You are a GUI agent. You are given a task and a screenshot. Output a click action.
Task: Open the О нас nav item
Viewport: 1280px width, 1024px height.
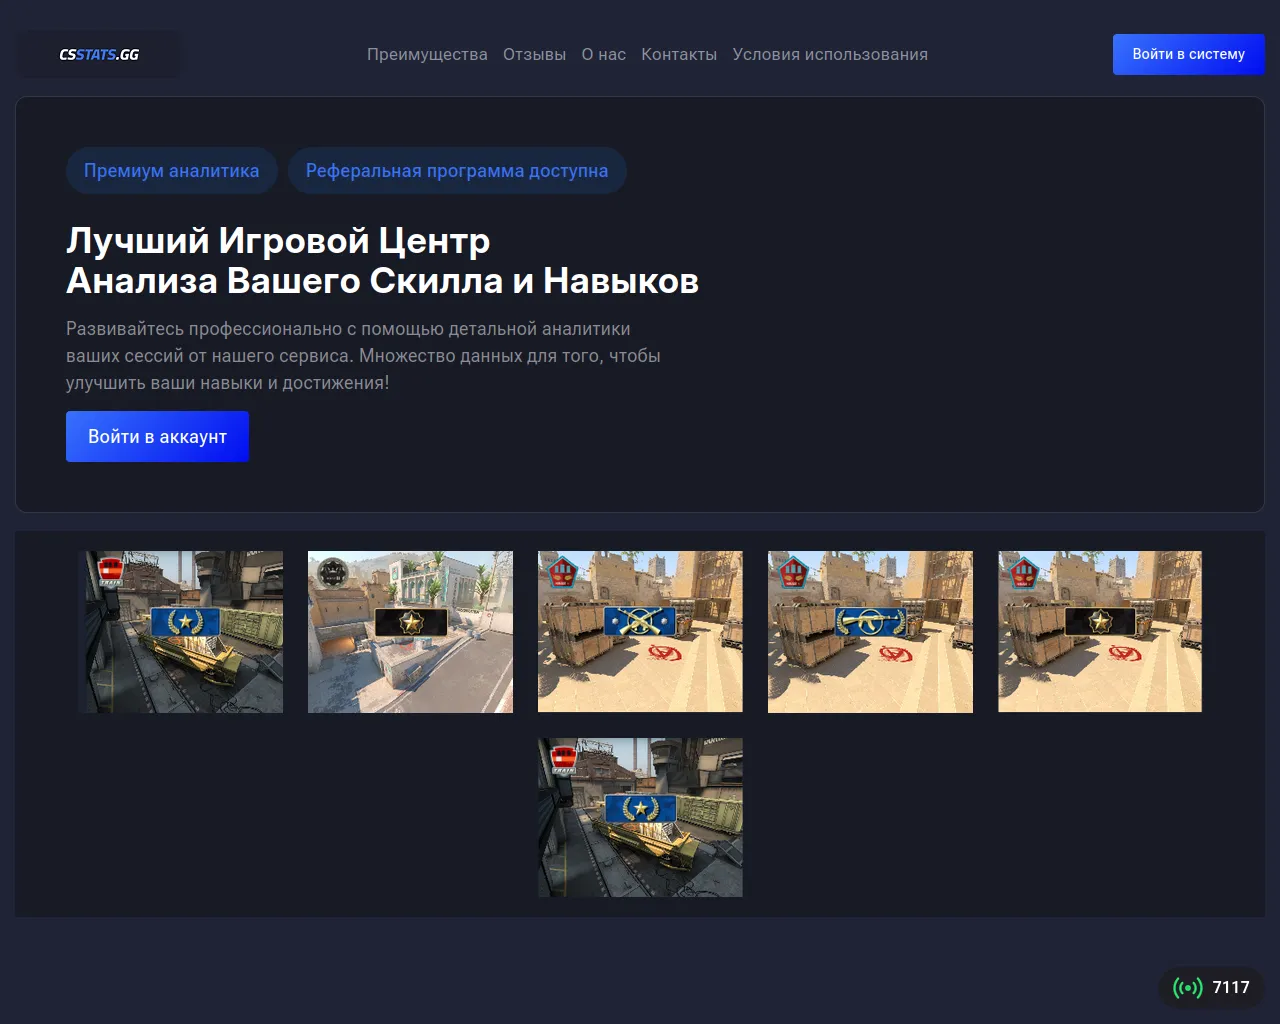click(x=604, y=54)
